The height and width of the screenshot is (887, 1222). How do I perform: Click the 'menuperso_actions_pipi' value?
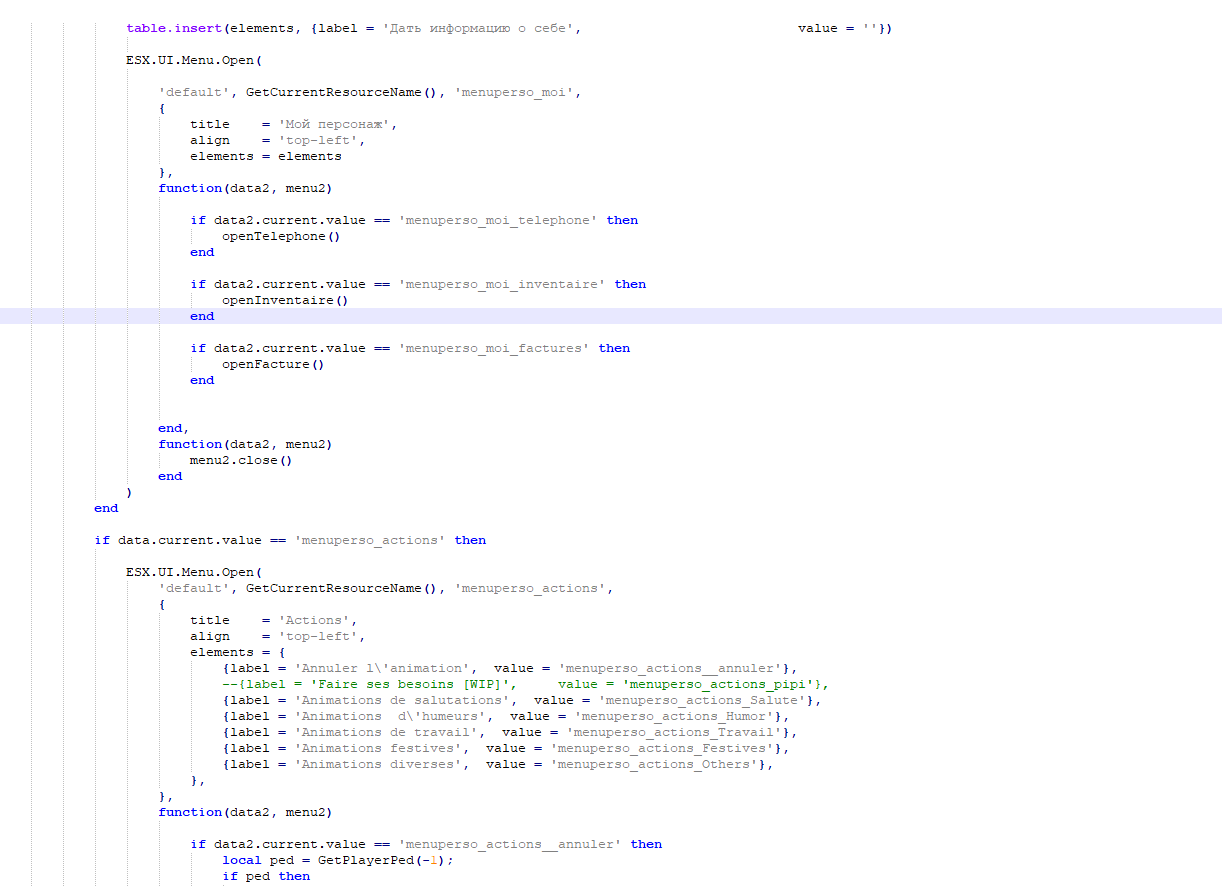(718, 684)
